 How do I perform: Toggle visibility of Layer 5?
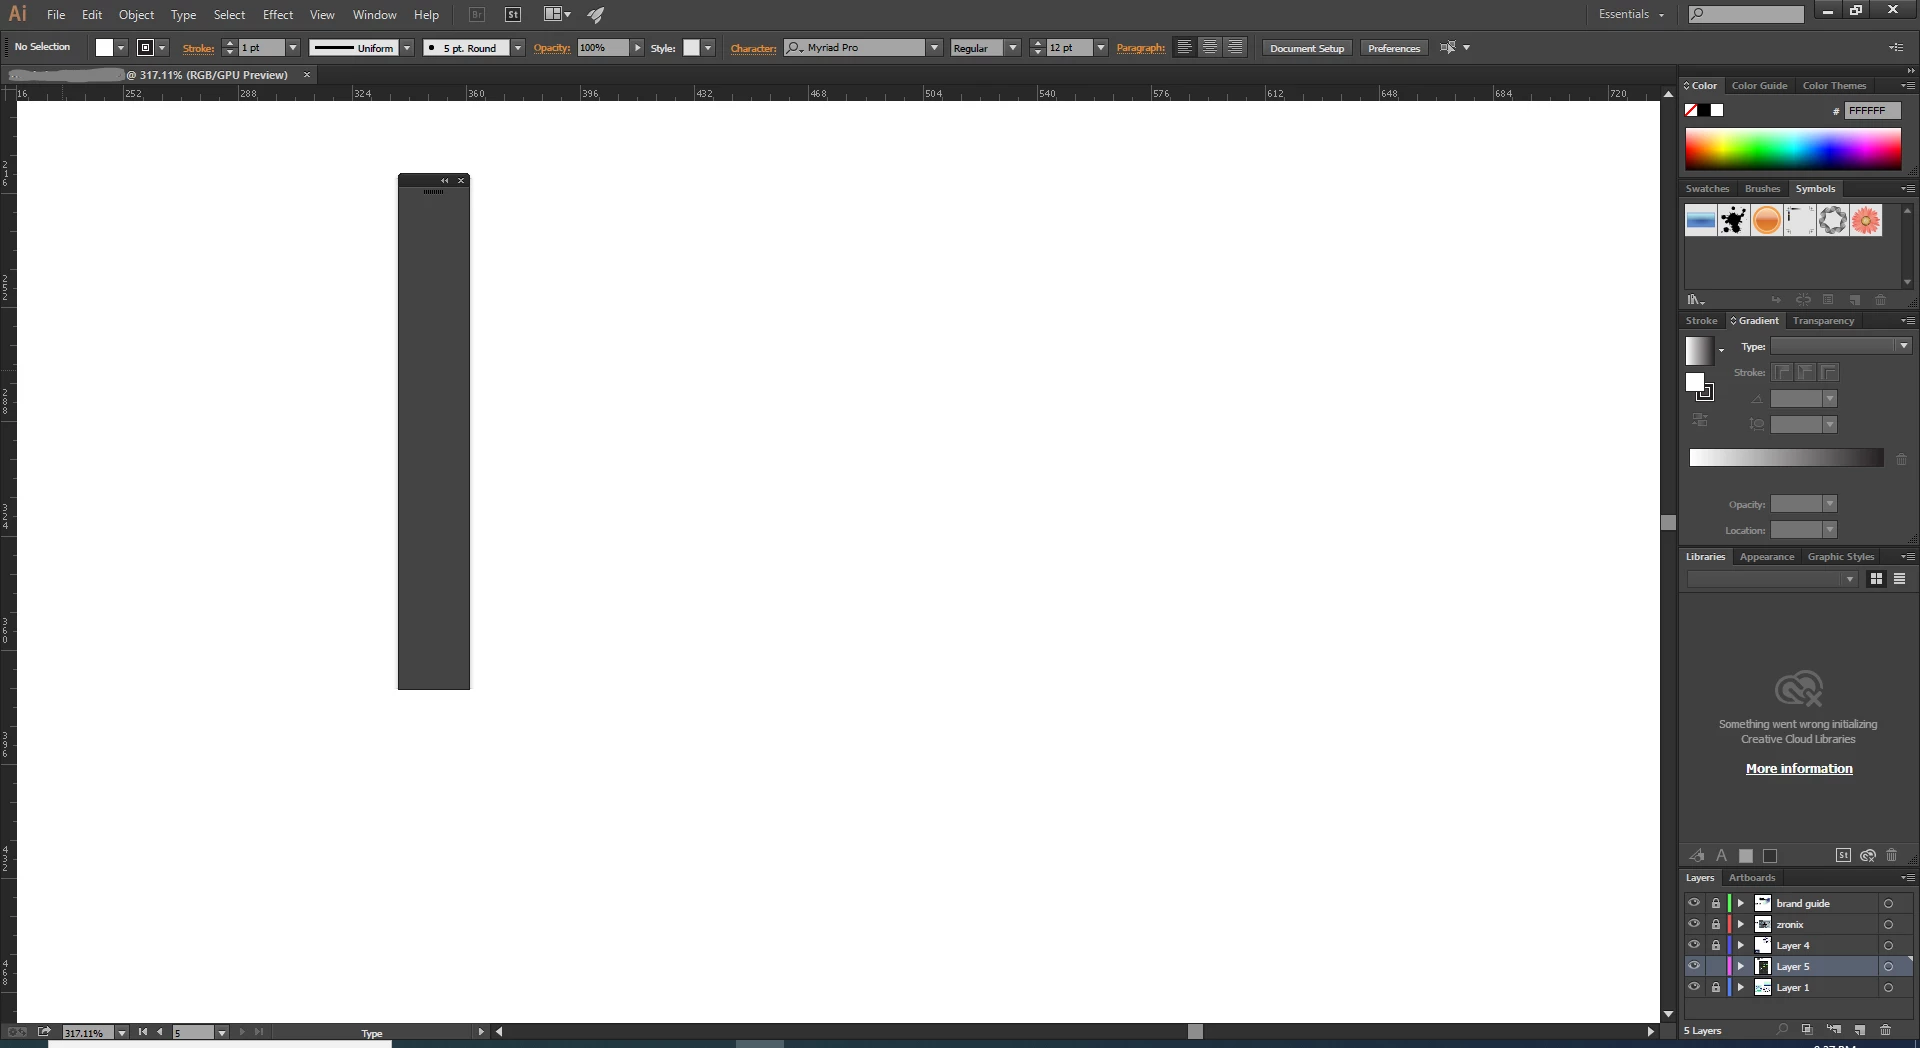click(x=1694, y=966)
